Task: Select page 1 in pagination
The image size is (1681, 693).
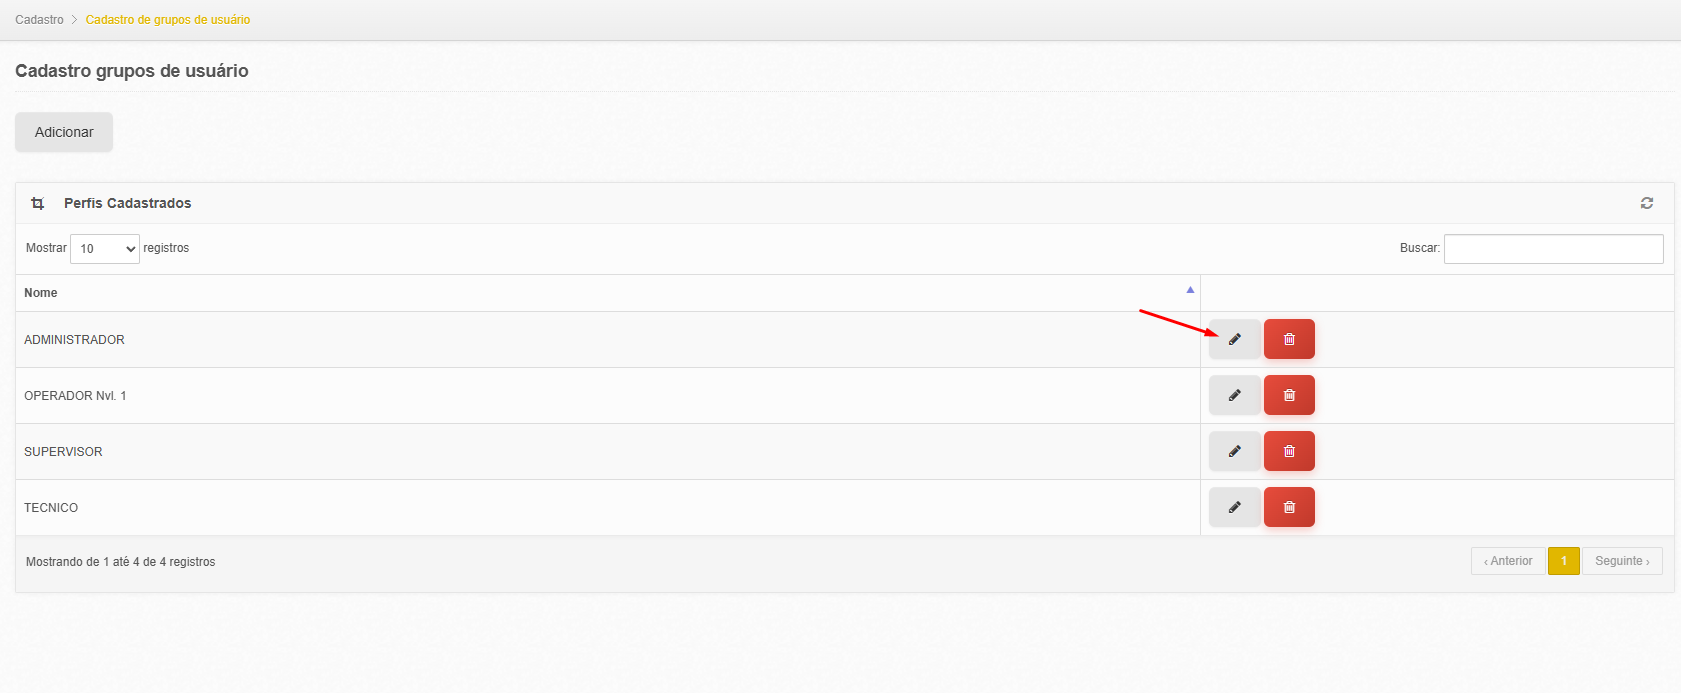Action: tap(1564, 561)
